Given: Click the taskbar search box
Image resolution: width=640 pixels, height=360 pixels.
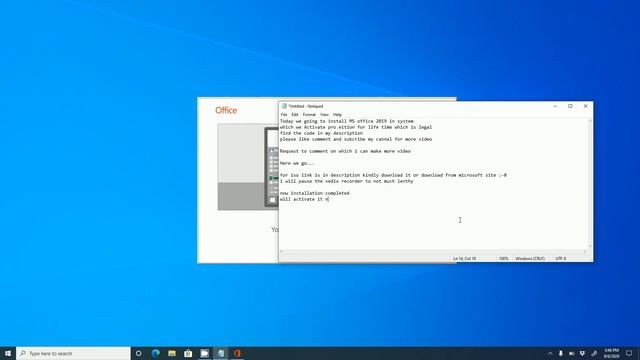Looking at the screenshot, I should coord(73,353).
